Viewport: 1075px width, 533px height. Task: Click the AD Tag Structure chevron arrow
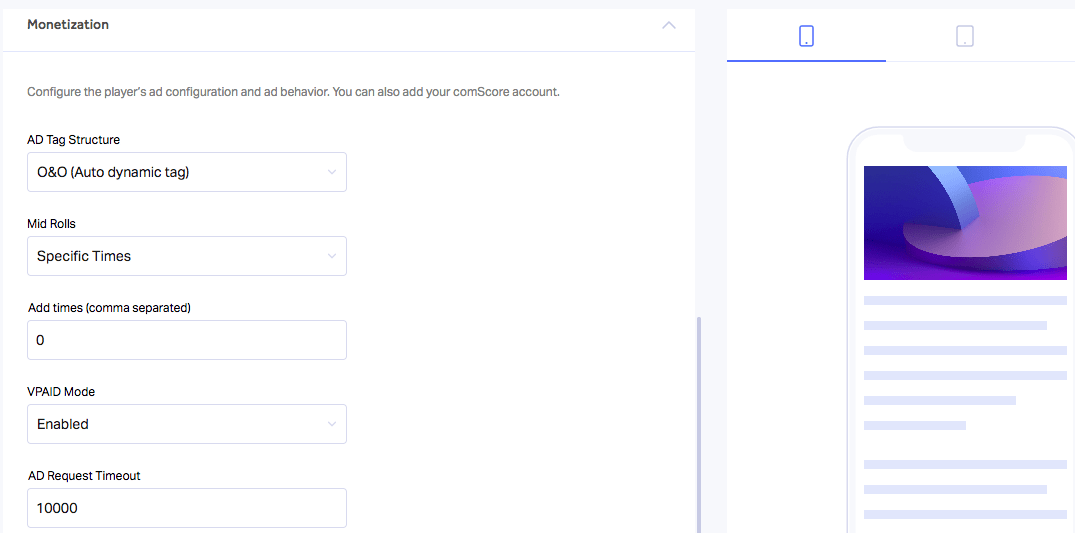pos(332,172)
